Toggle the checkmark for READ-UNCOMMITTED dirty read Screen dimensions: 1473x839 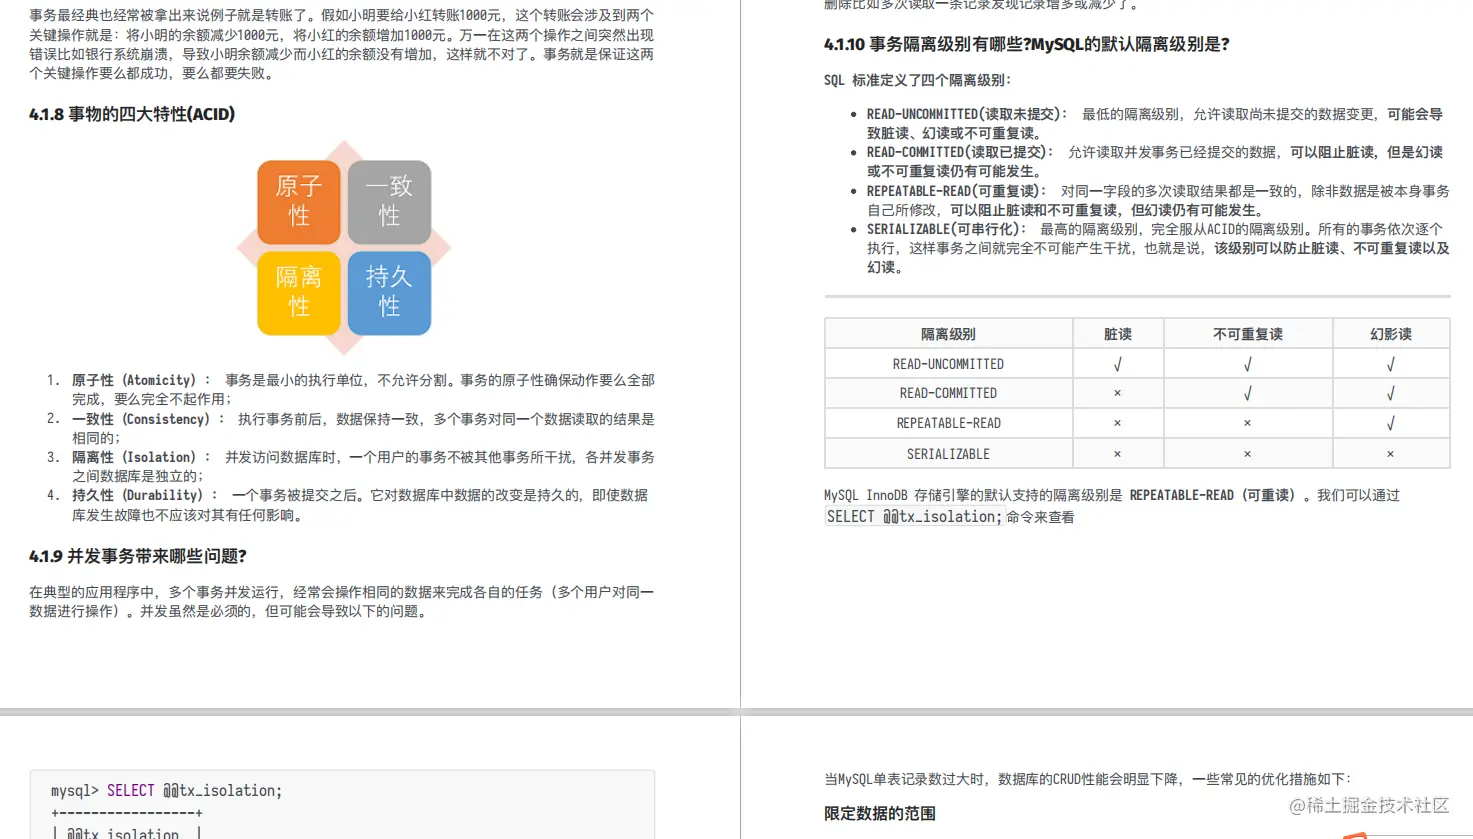[x=1118, y=362]
